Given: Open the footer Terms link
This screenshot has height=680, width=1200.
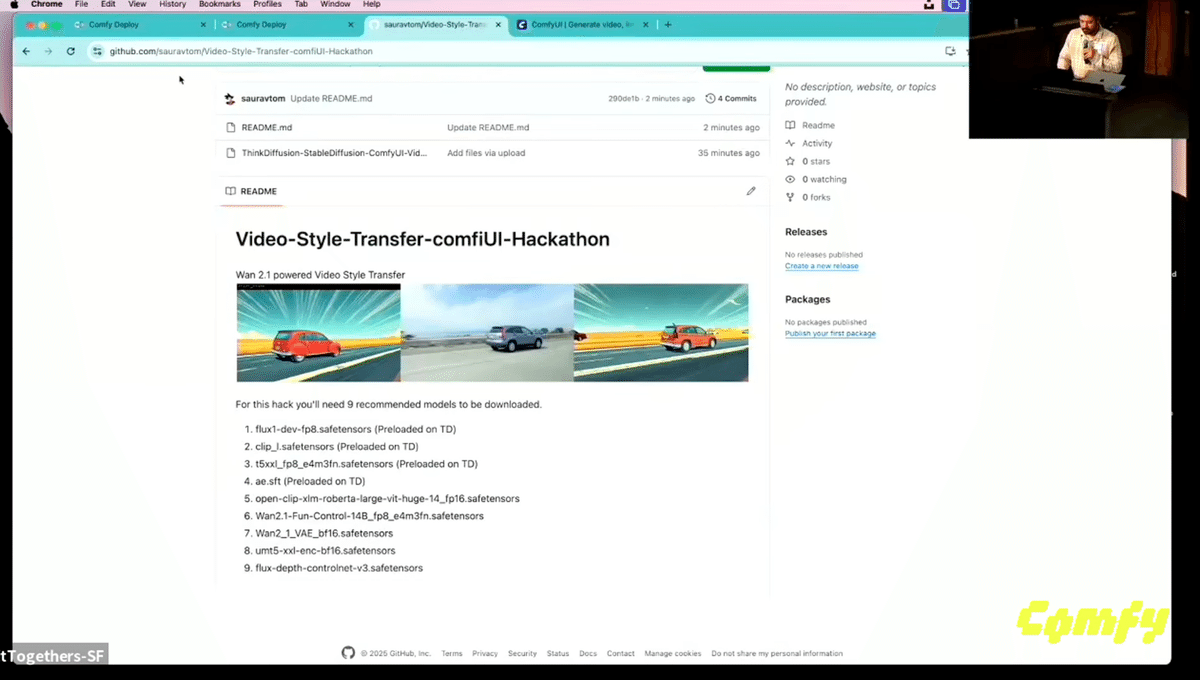Looking at the screenshot, I should click(452, 653).
